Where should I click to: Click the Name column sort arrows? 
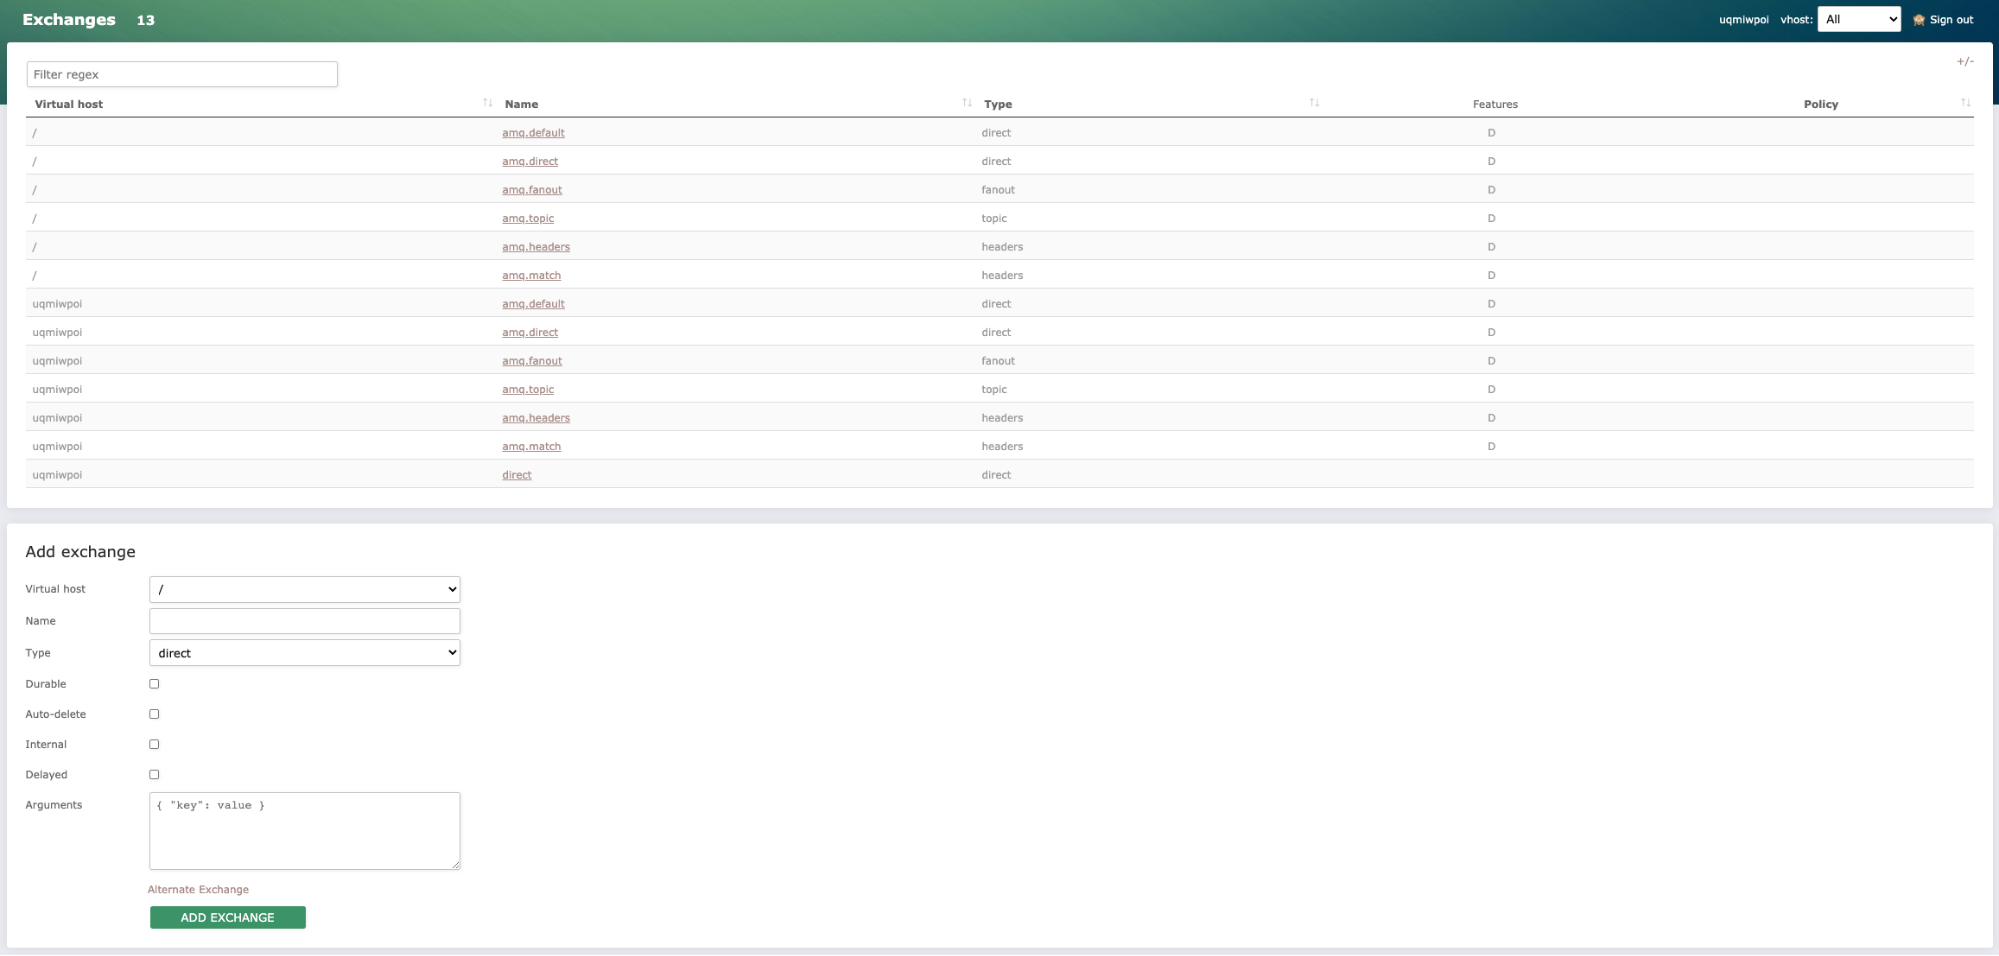pos(966,103)
